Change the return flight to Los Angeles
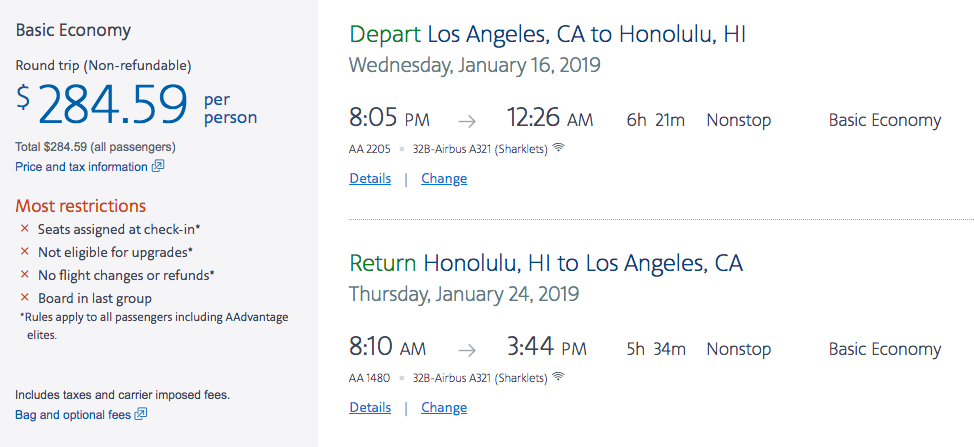 (444, 407)
